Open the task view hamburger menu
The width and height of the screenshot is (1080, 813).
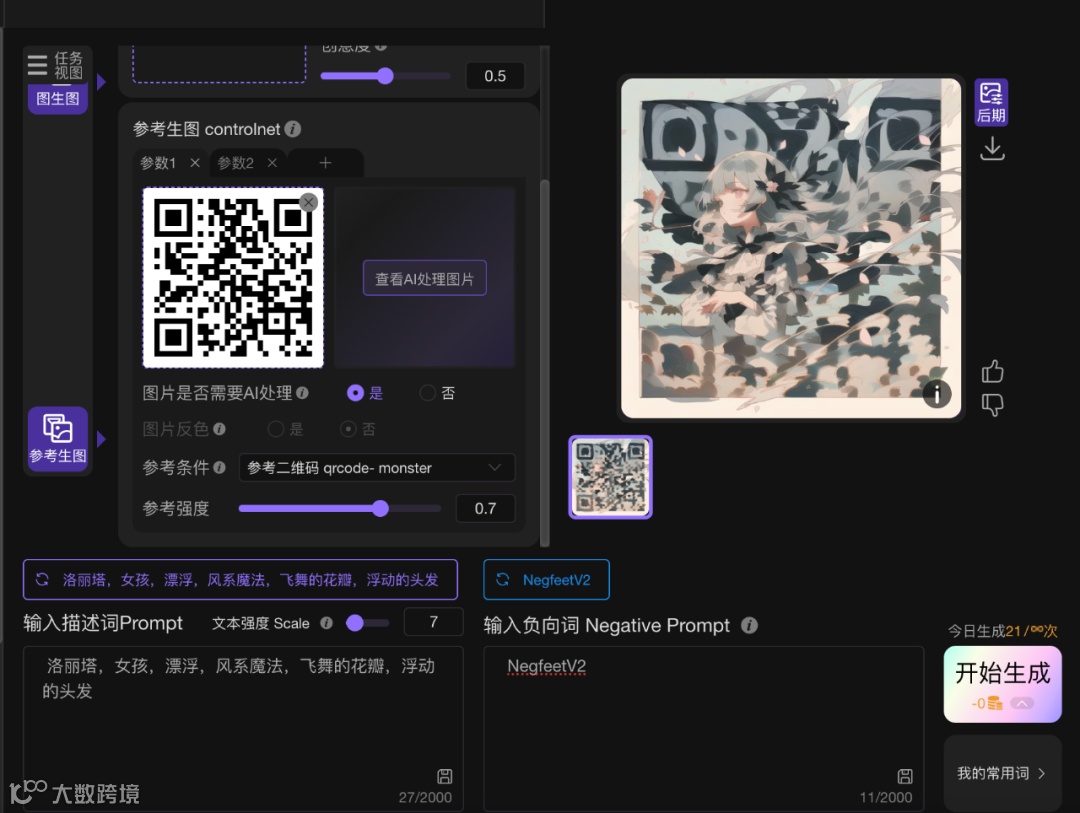[37, 65]
